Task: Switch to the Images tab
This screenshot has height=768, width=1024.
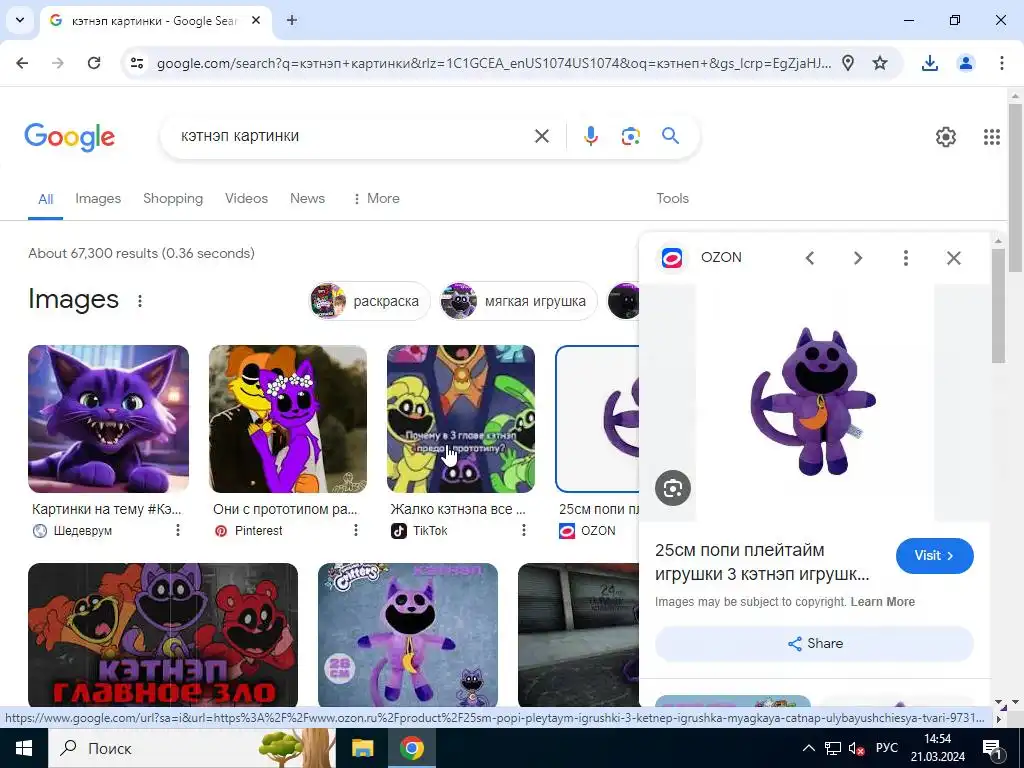Action: [98, 199]
